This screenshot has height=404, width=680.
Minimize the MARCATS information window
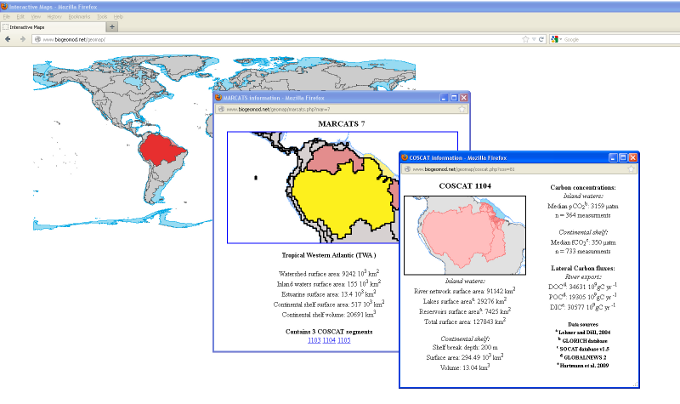[444, 98]
